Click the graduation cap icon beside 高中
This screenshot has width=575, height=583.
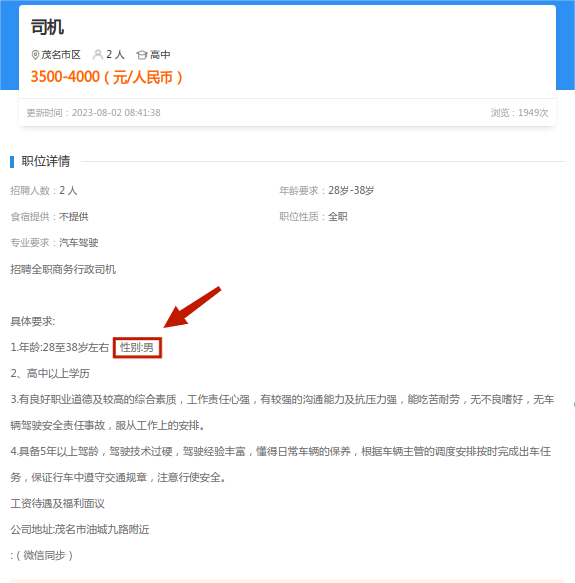point(142,55)
